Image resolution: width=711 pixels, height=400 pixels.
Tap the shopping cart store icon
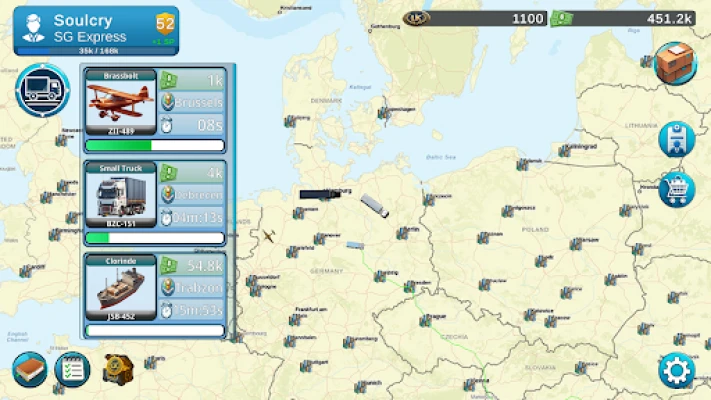pyautogui.click(x=676, y=189)
